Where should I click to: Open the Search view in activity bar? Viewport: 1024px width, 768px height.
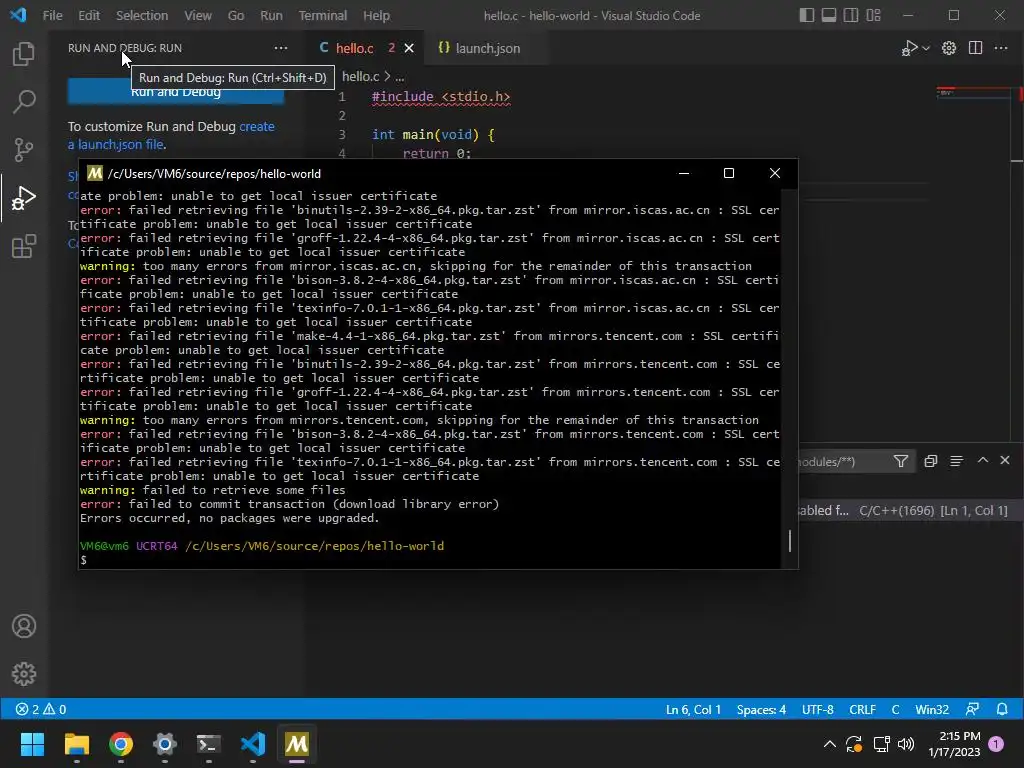[24, 101]
